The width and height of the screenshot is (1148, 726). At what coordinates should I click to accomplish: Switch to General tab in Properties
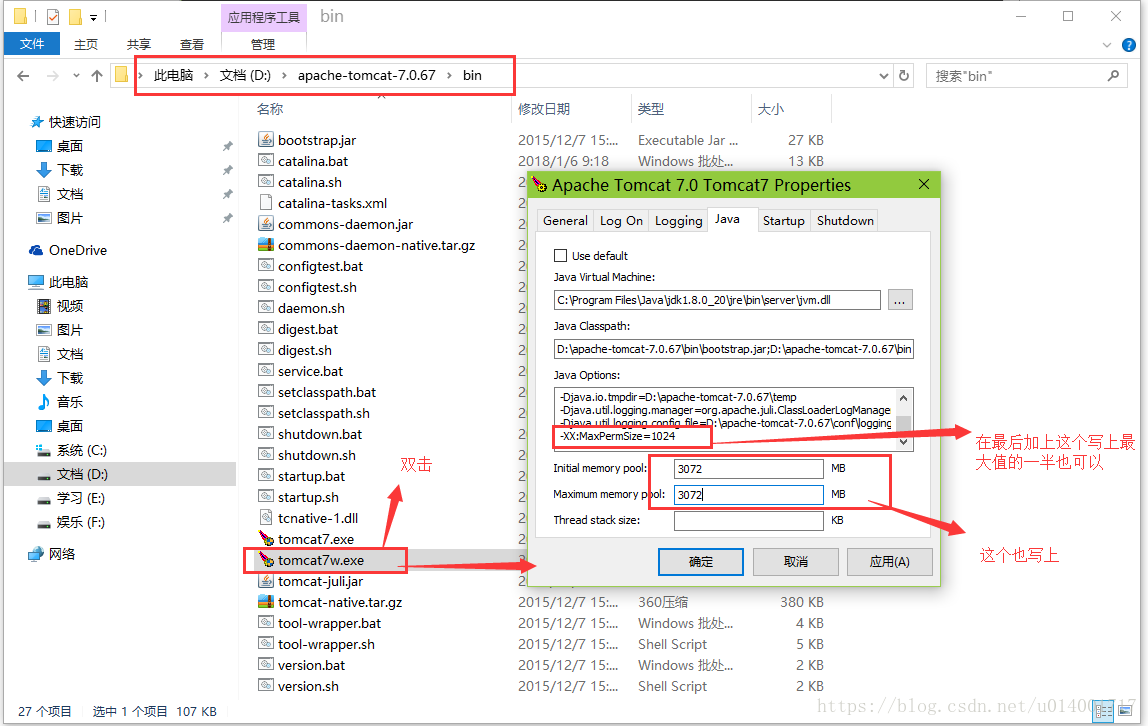pos(565,220)
